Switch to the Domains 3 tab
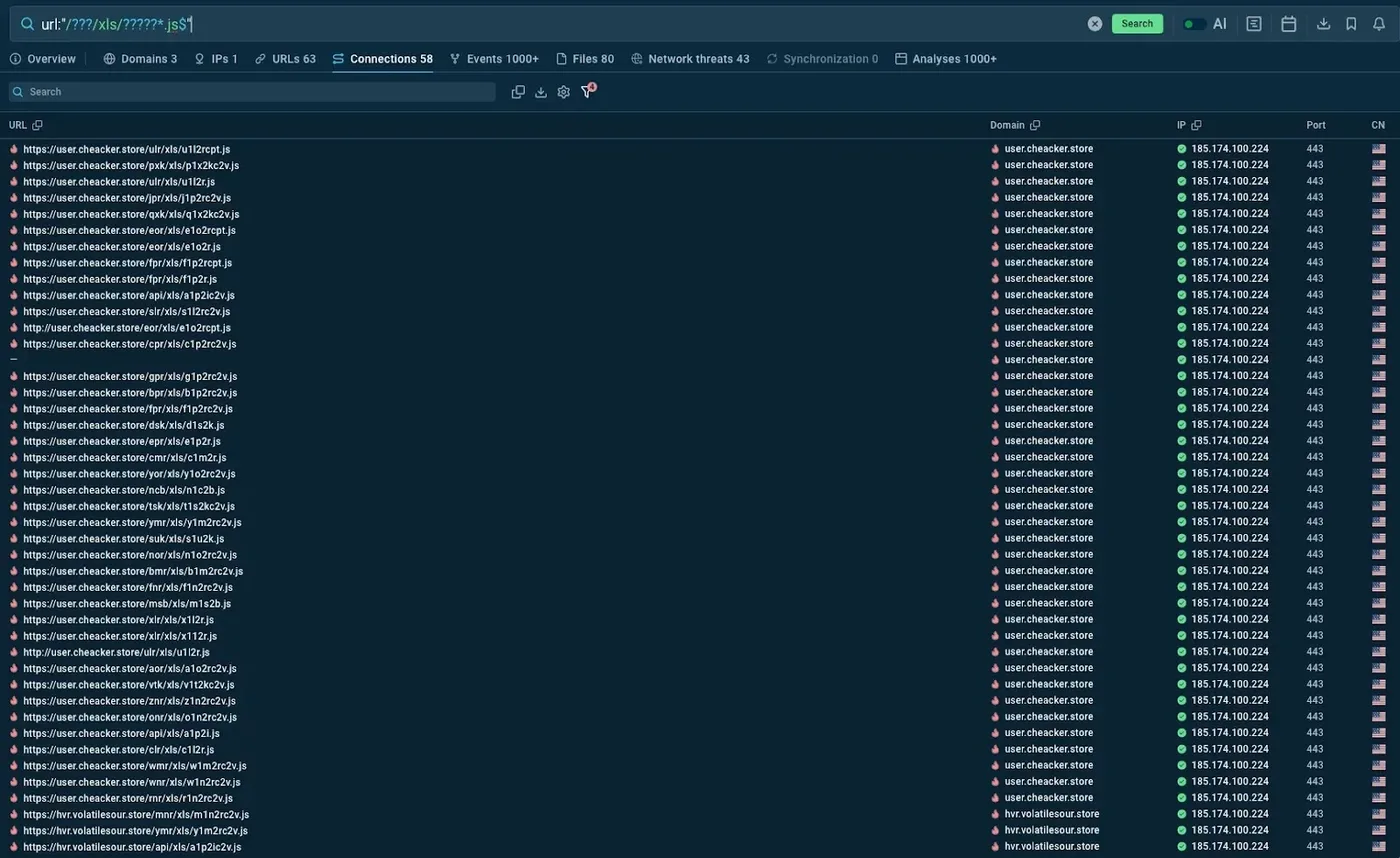This screenshot has width=1400, height=858. (x=140, y=59)
